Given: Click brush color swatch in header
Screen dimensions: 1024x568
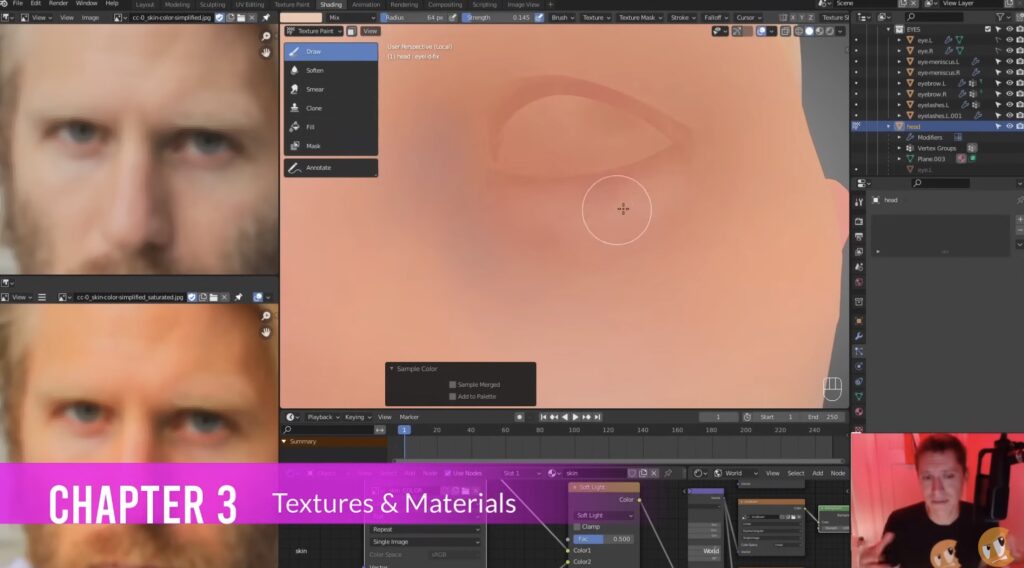Looking at the screenshot, I should pos(301,18).
